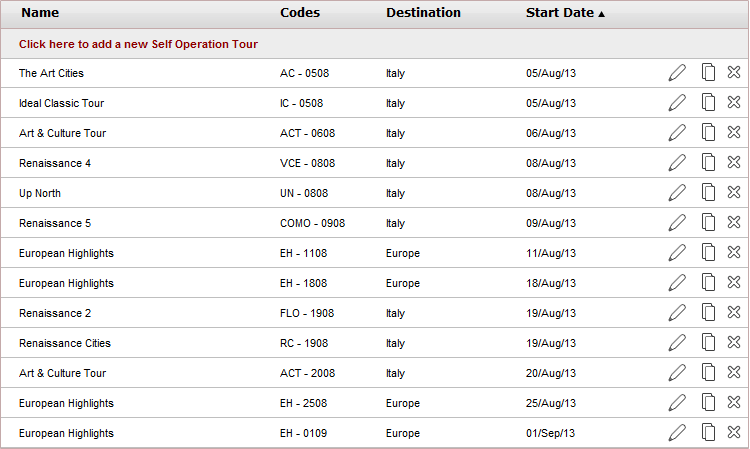Sort table by Name header
This screenshot has height=449, width=750.
click(40, 13)
